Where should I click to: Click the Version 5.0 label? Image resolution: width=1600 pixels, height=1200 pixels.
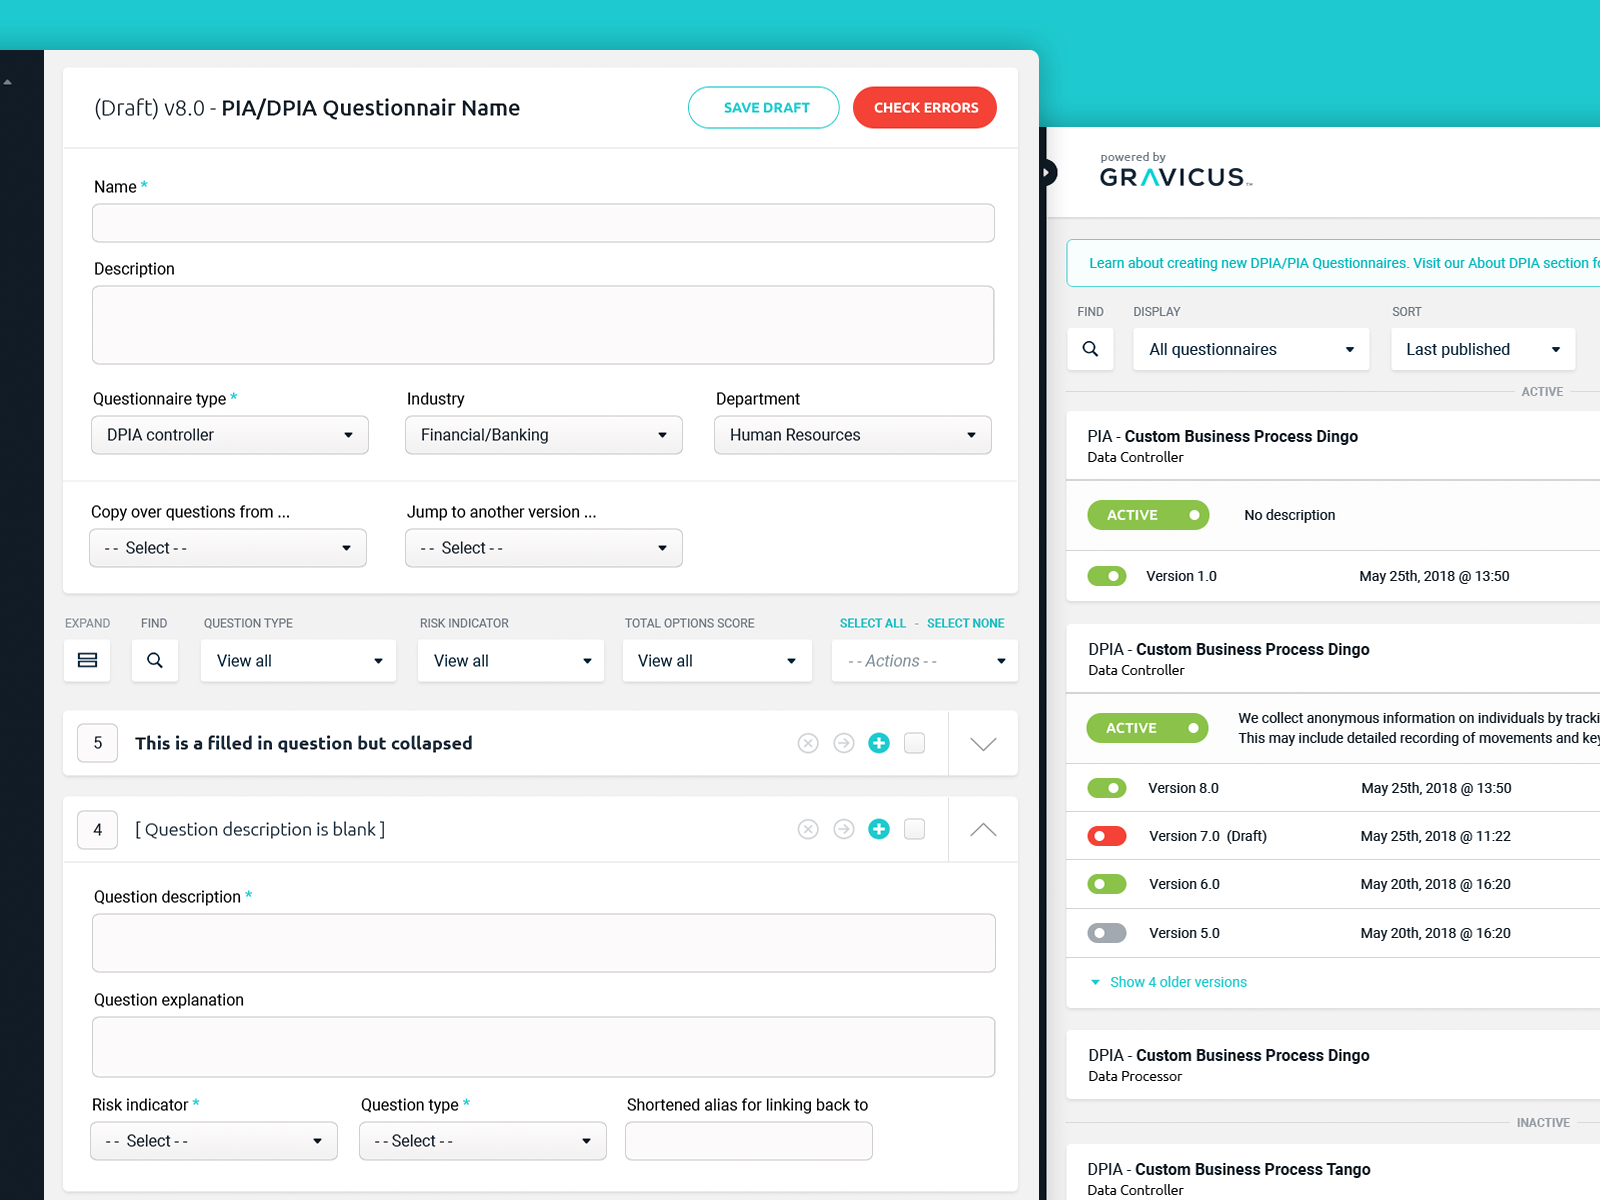[1184, 933]
